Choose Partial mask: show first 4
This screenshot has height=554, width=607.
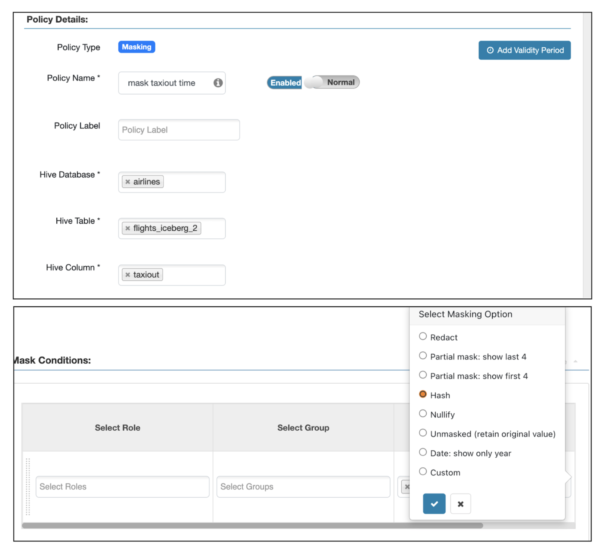(x=423, y=375)
